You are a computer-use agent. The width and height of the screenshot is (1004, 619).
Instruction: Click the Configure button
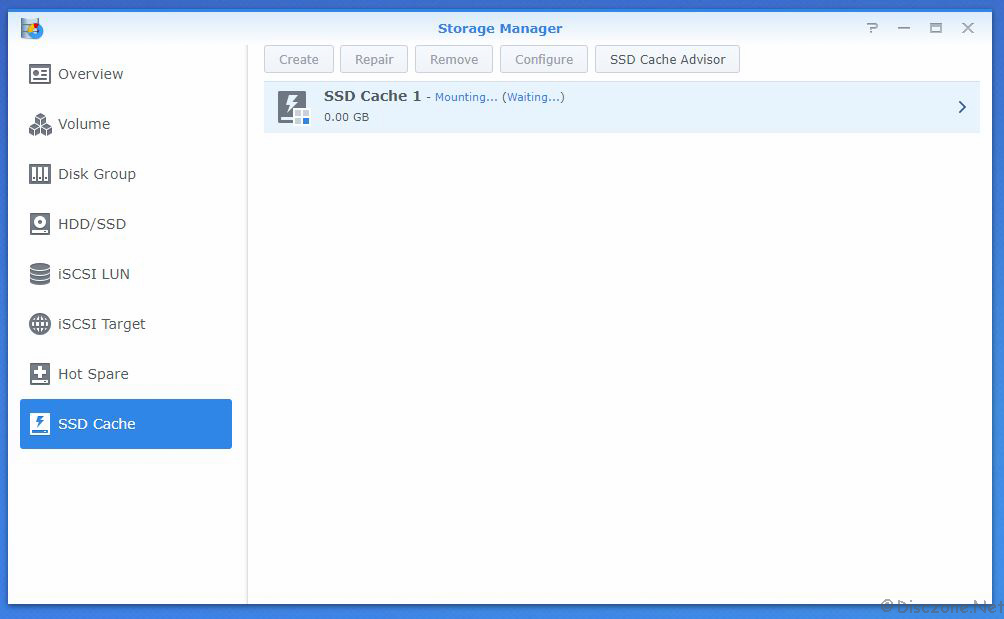(544, 60)
